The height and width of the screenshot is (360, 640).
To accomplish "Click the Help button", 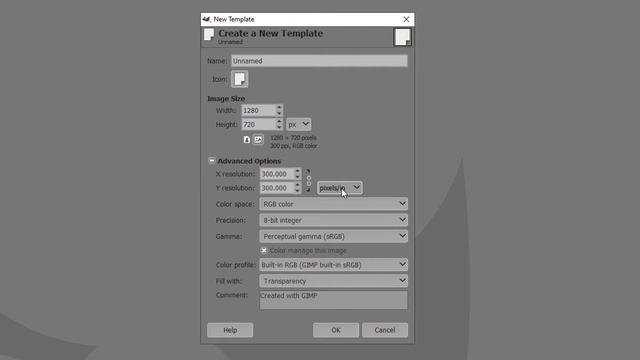I will click(230, 330).
